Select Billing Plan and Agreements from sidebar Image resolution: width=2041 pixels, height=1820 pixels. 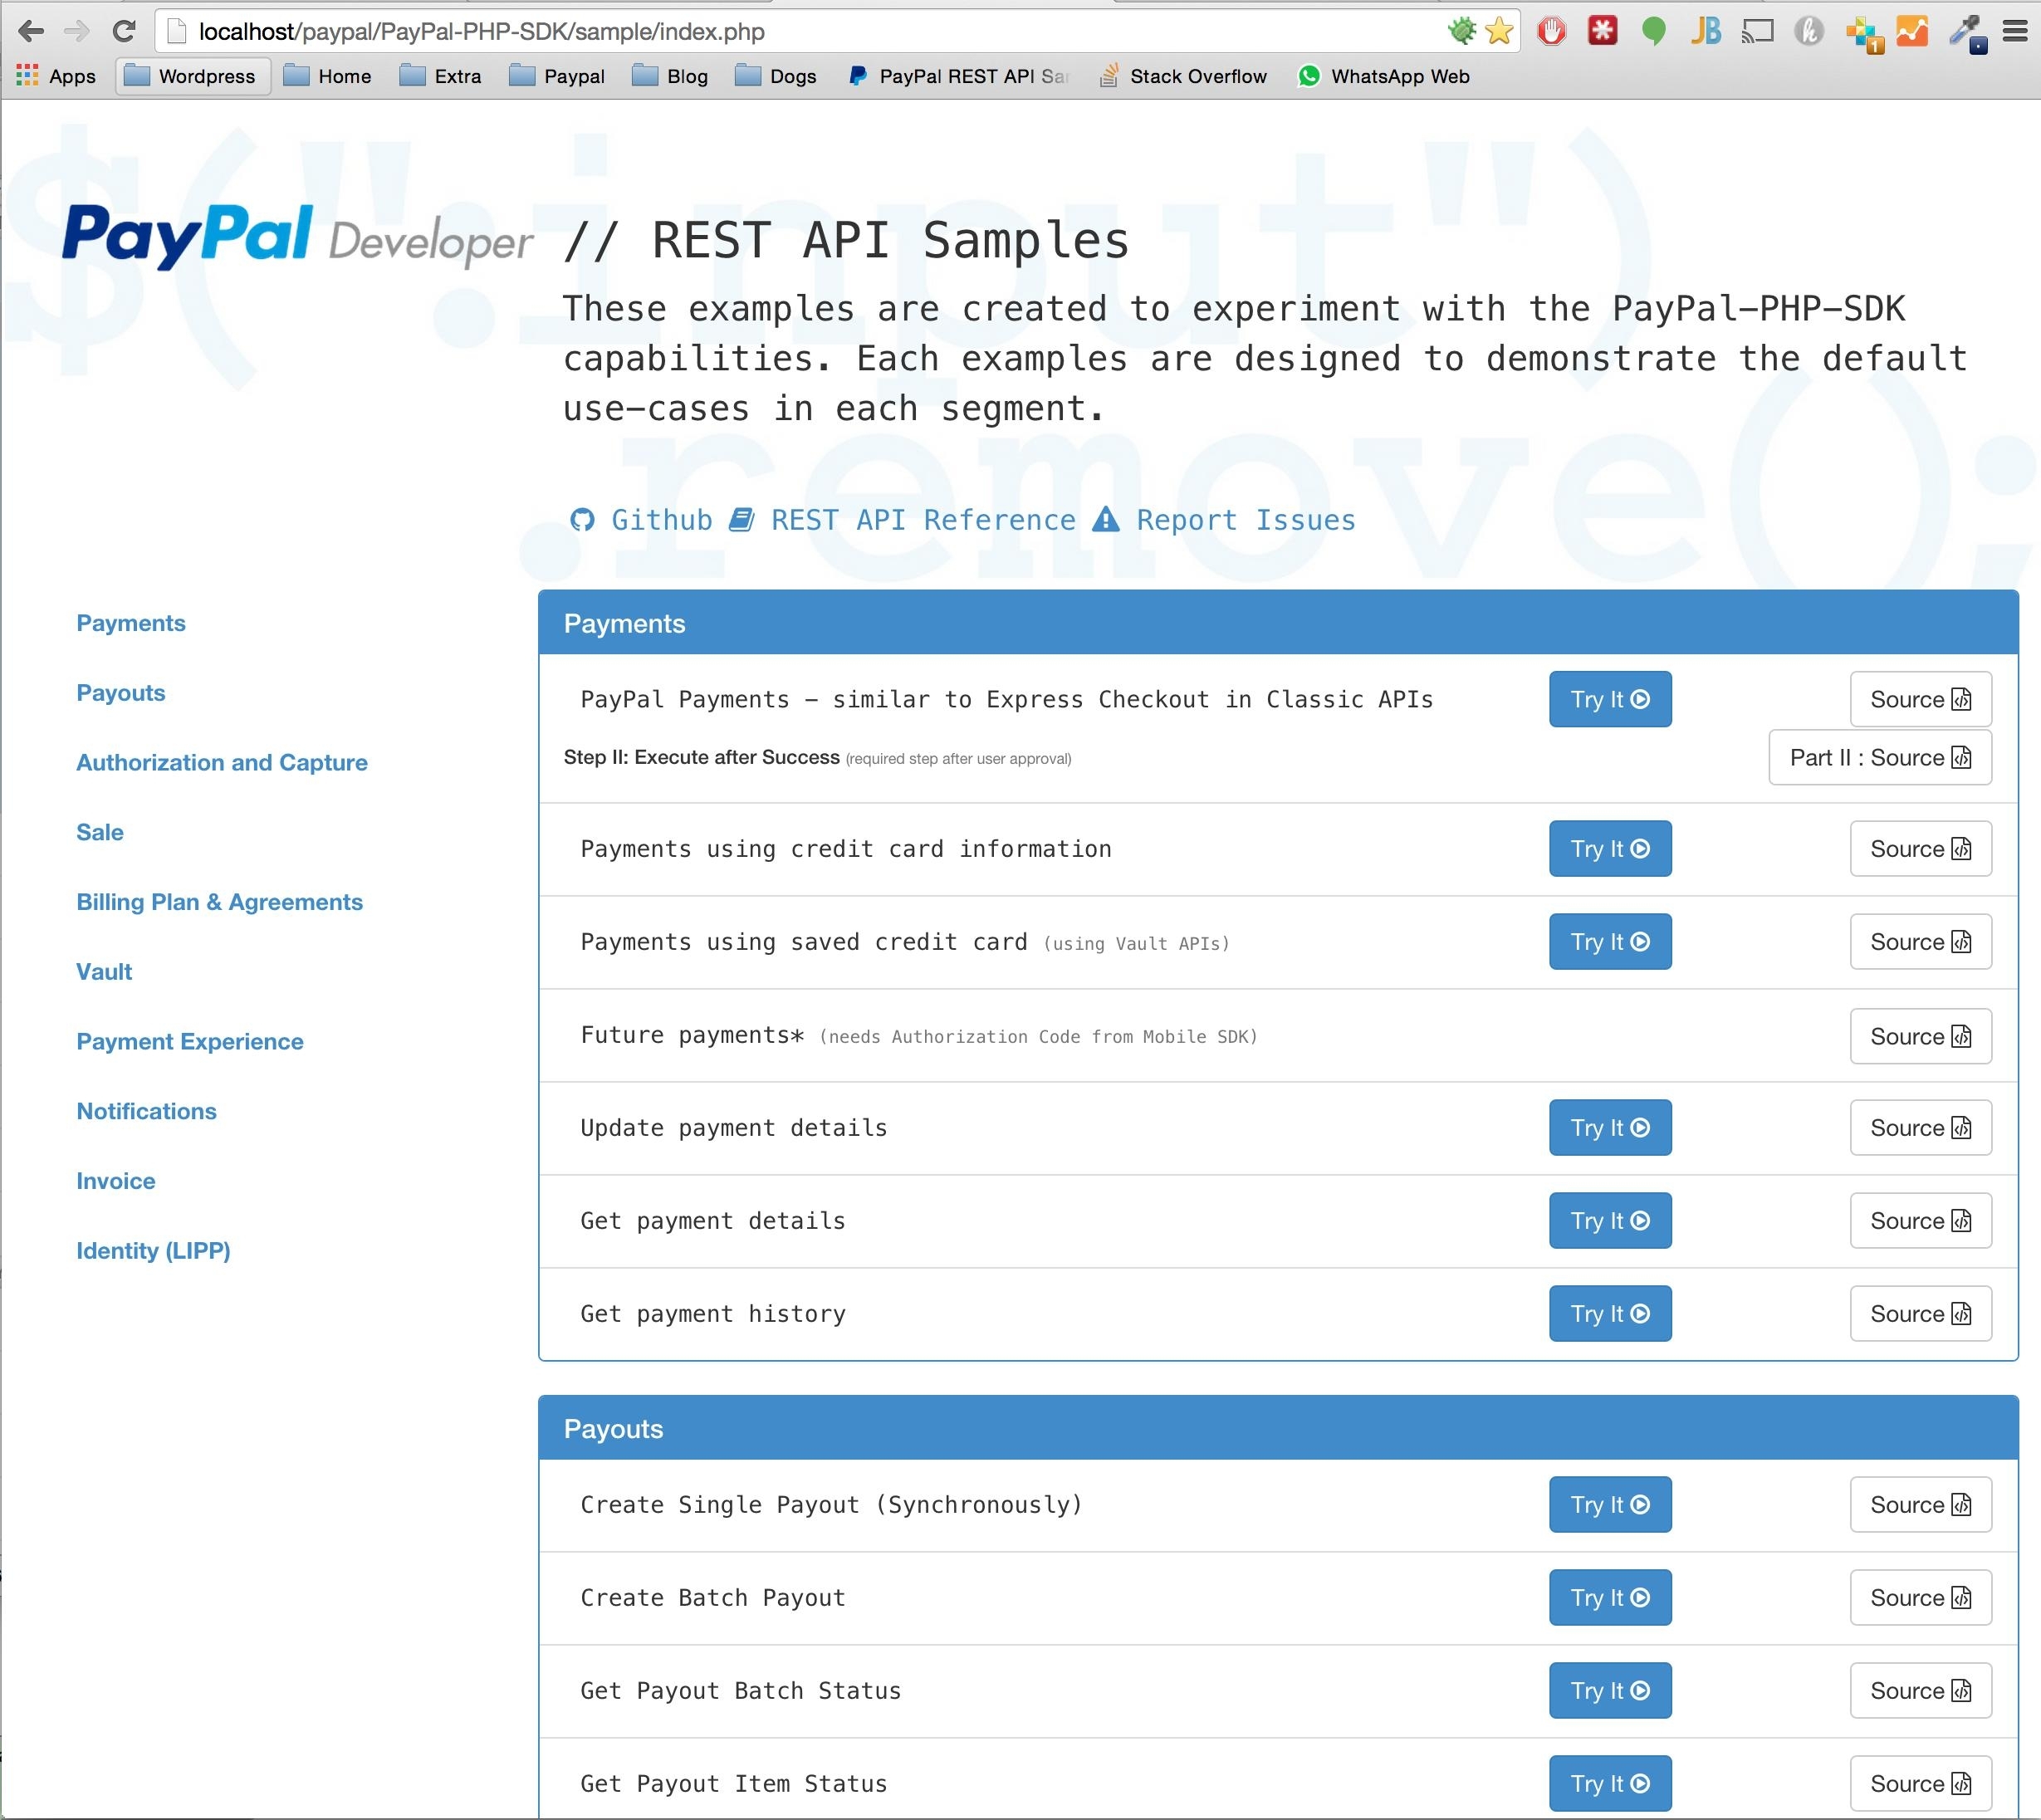point(218,901)
